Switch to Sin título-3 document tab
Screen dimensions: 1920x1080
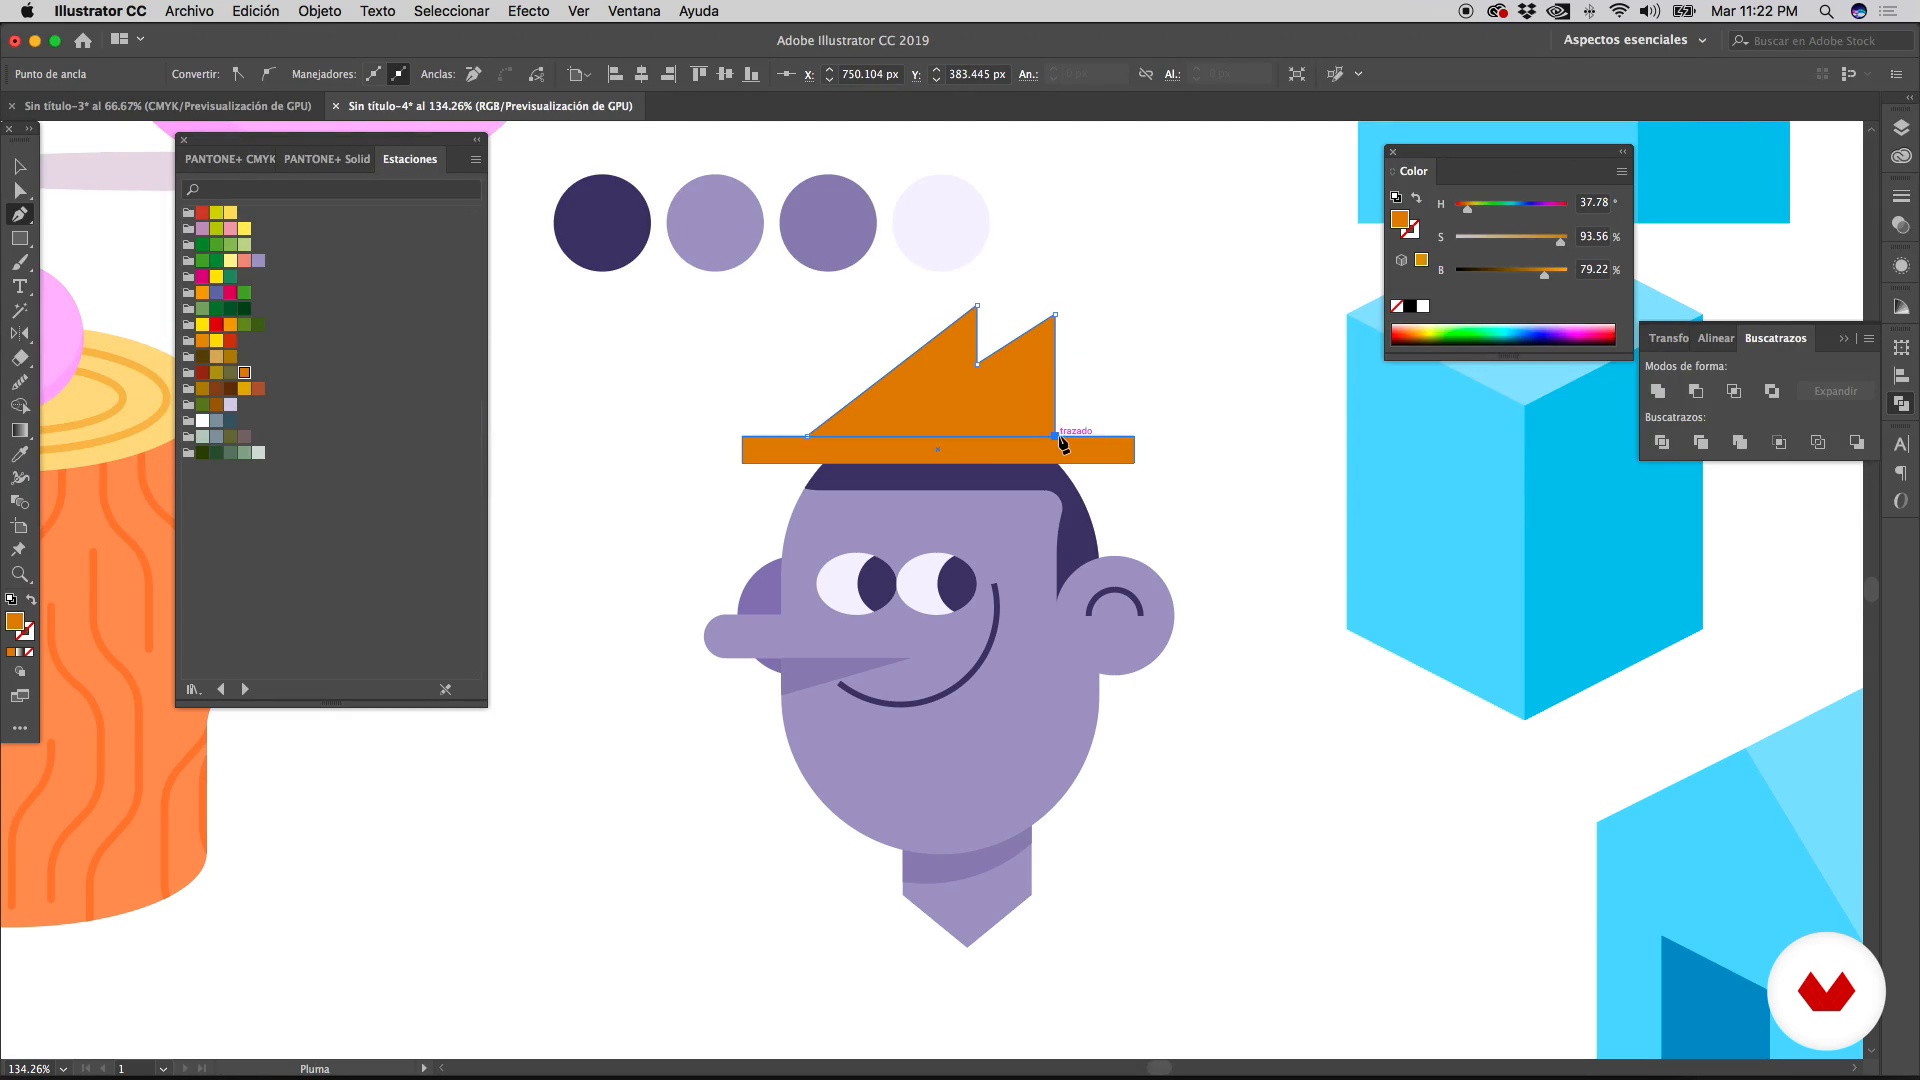pyautogui.click(x=167, y=106)
